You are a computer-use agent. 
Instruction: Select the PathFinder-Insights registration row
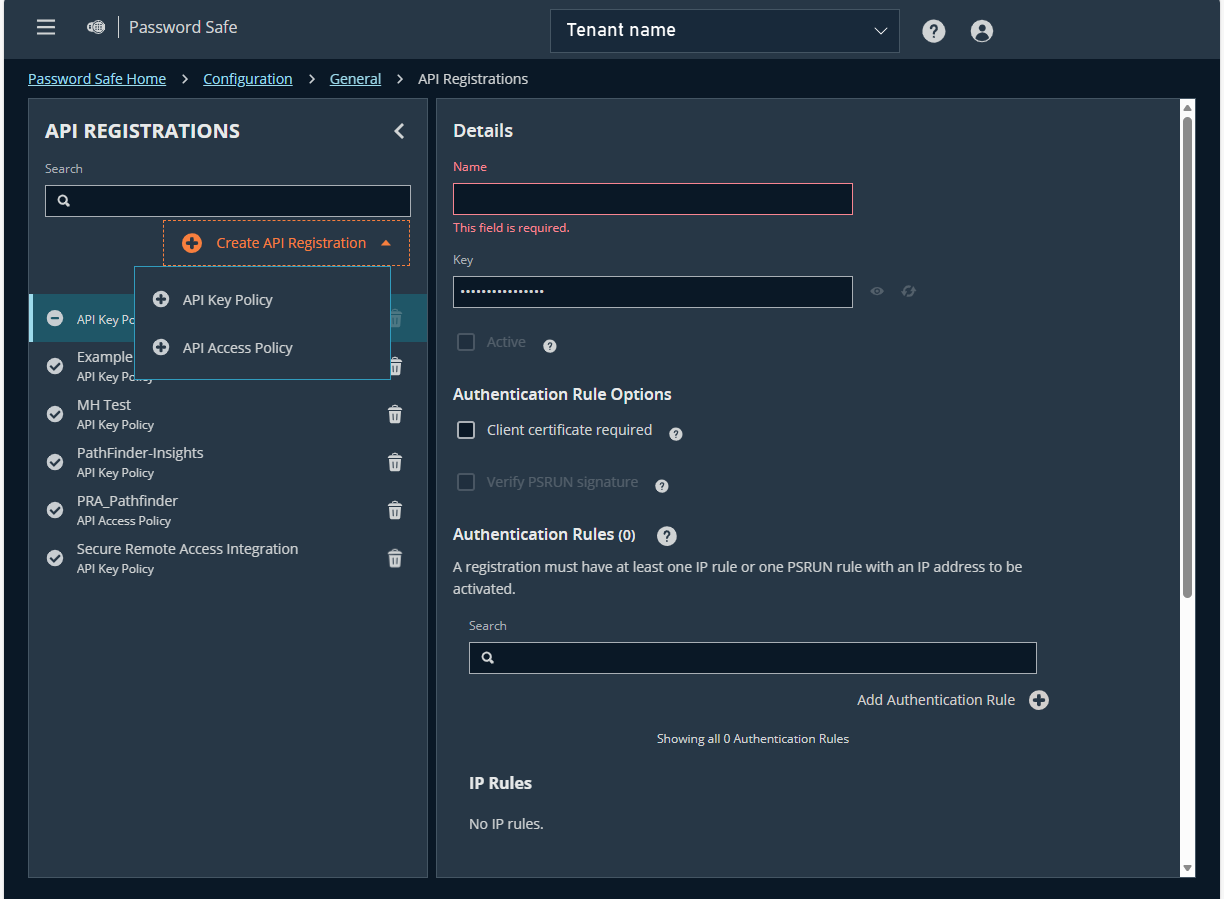pos(228,462)
